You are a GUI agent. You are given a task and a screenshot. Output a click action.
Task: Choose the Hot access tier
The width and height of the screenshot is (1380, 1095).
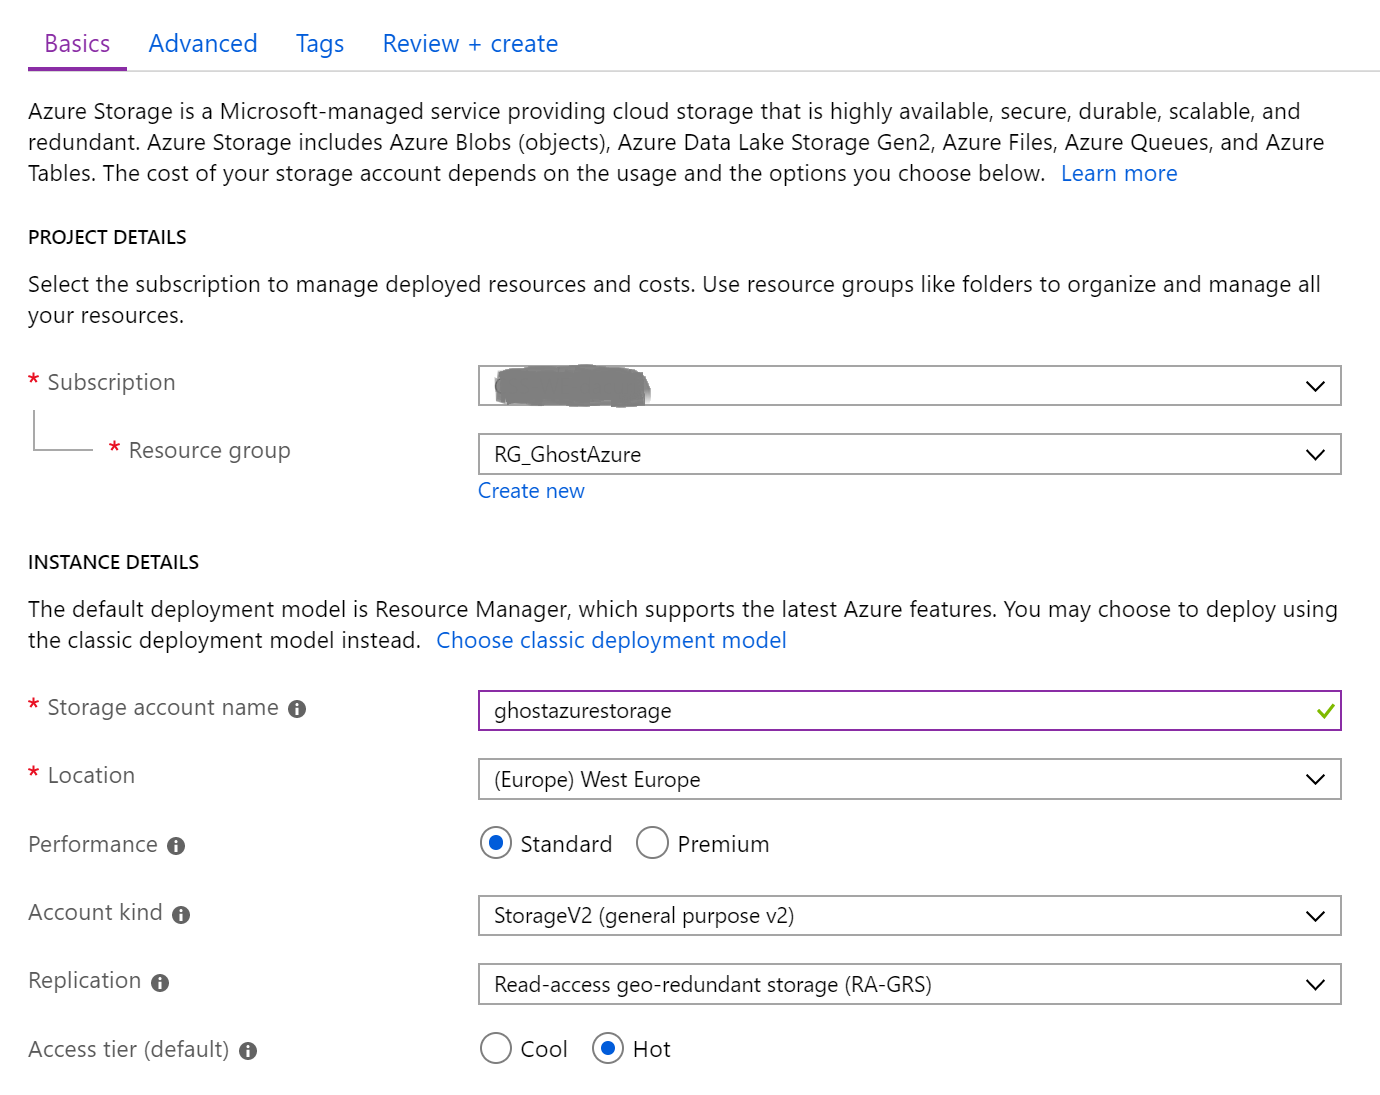pos(608,1048)
